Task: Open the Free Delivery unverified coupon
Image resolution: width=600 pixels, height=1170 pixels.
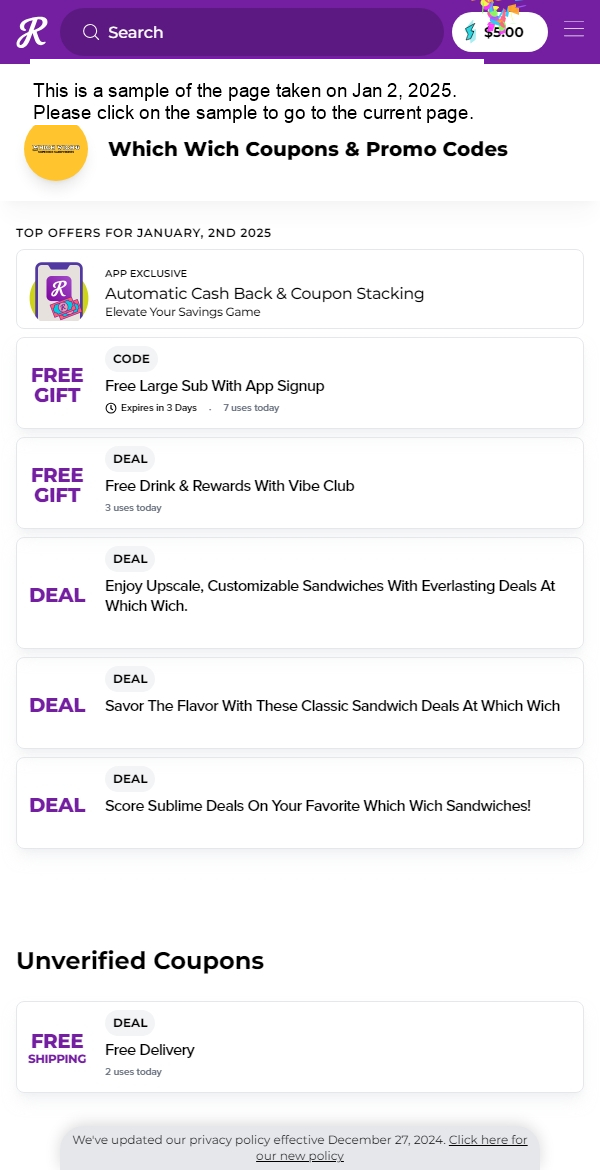Action: tap(300, 1047)
